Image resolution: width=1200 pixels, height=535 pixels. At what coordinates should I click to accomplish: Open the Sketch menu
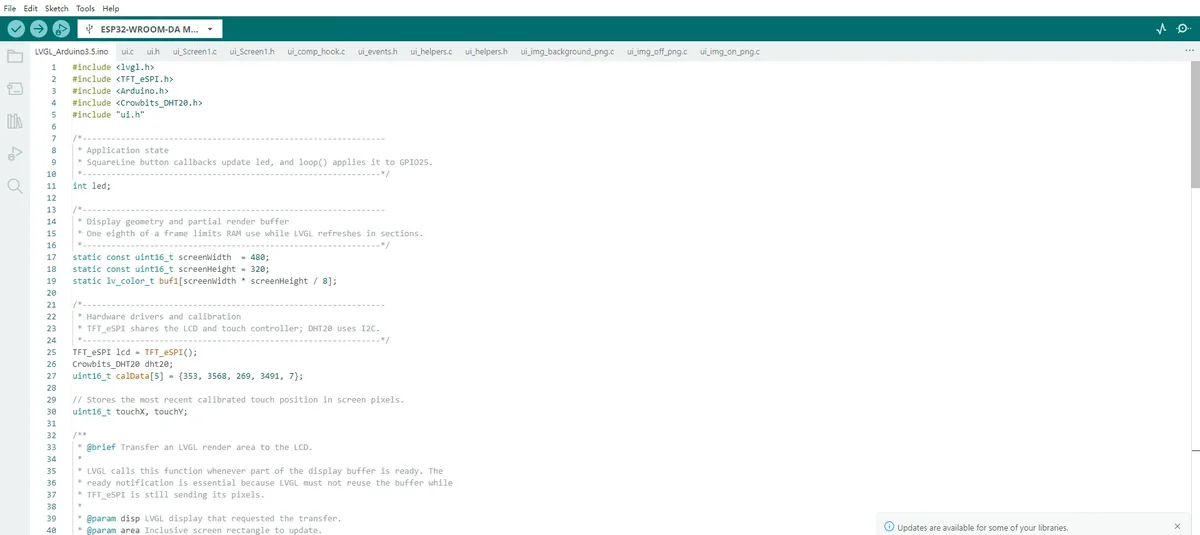(x=57, y=8)
